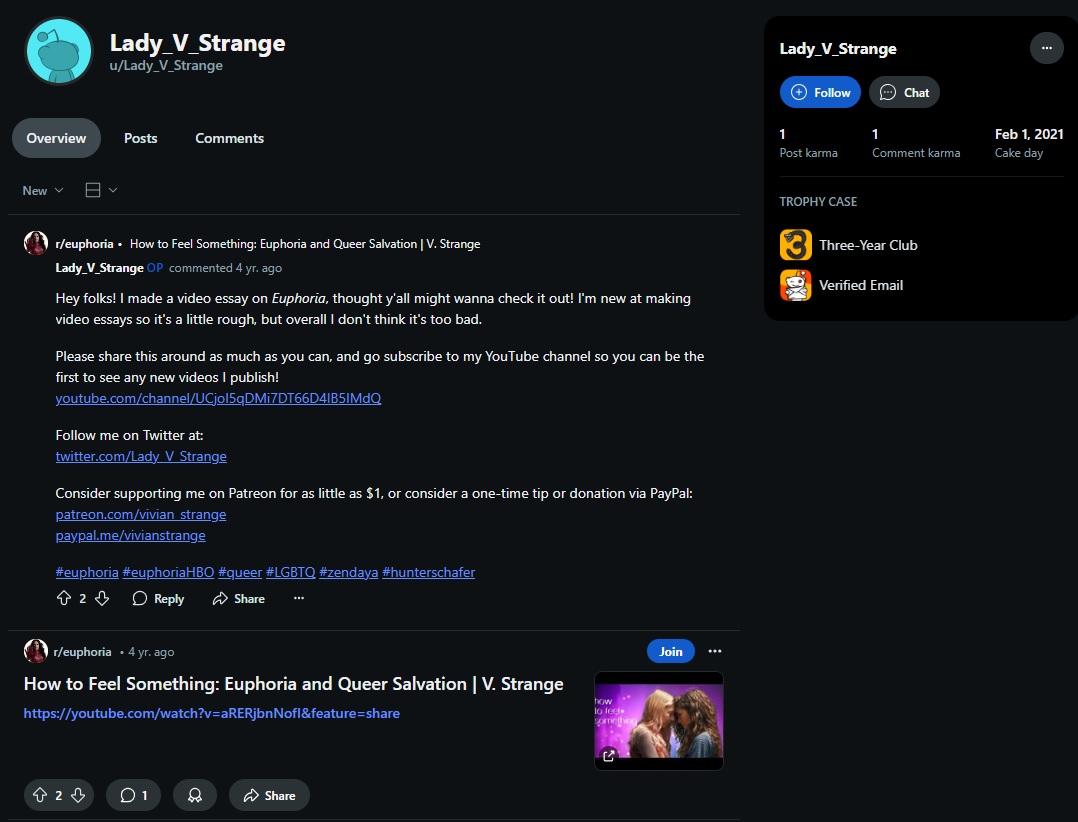Click the #euphoria hashtag

[x=87, y=573]
